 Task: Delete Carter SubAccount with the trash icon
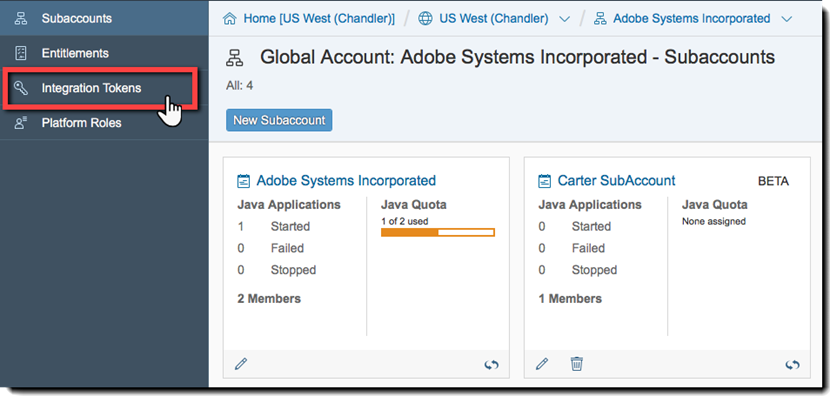[576, 364]
